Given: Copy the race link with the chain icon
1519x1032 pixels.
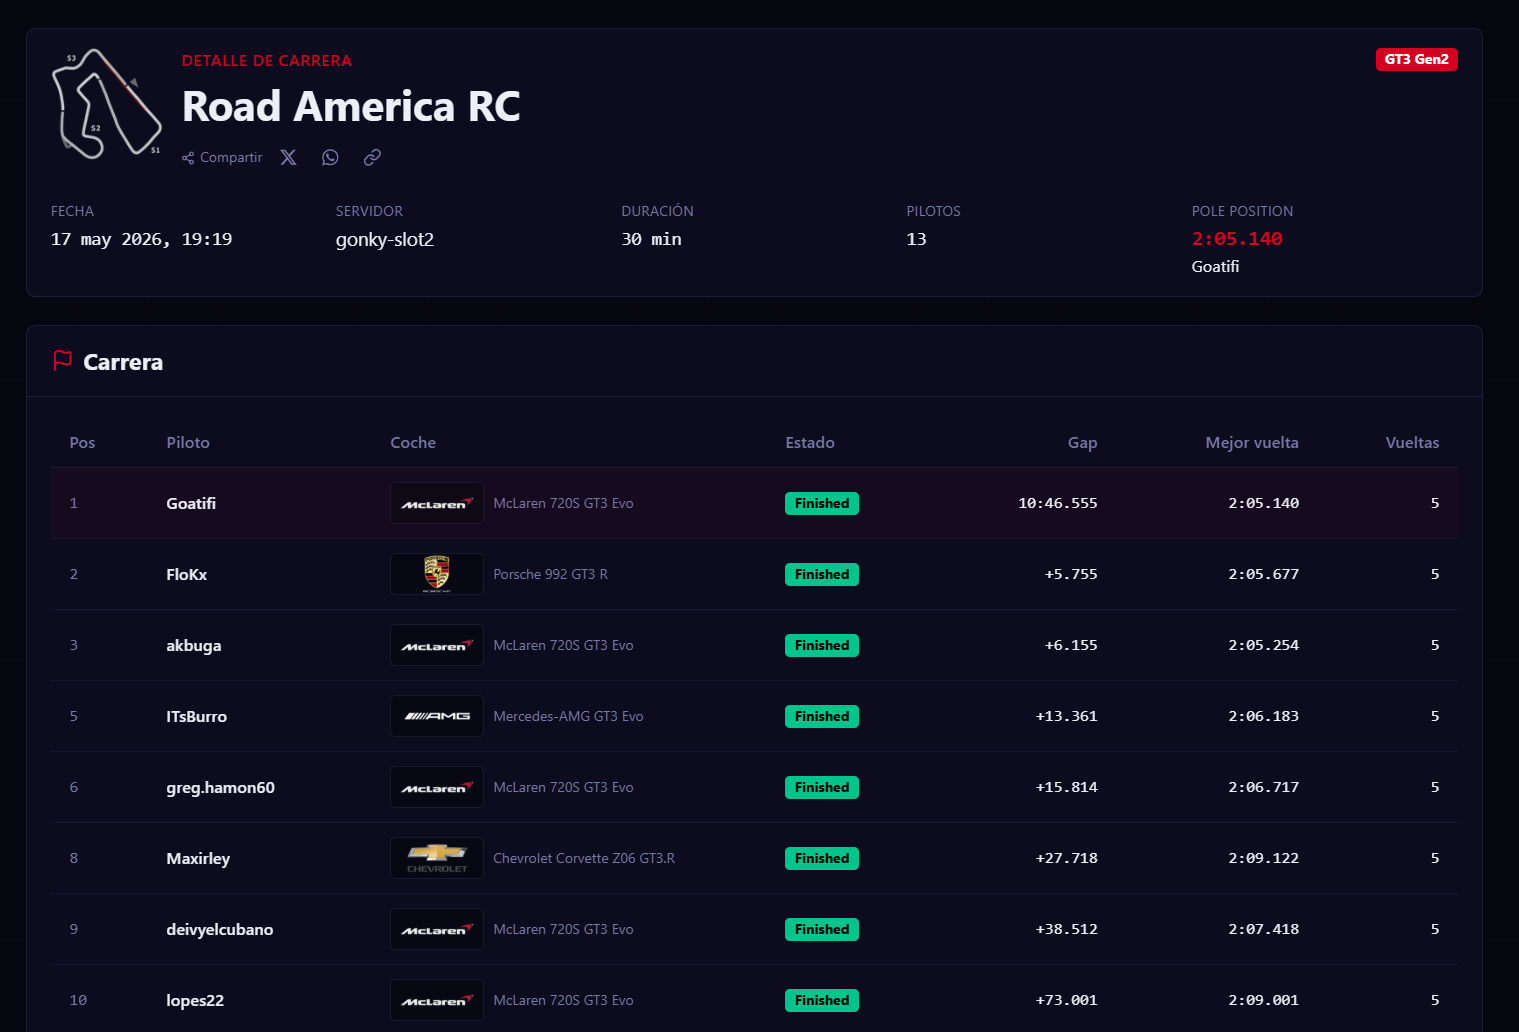Looking at the screenshot, I should (372, 157).
